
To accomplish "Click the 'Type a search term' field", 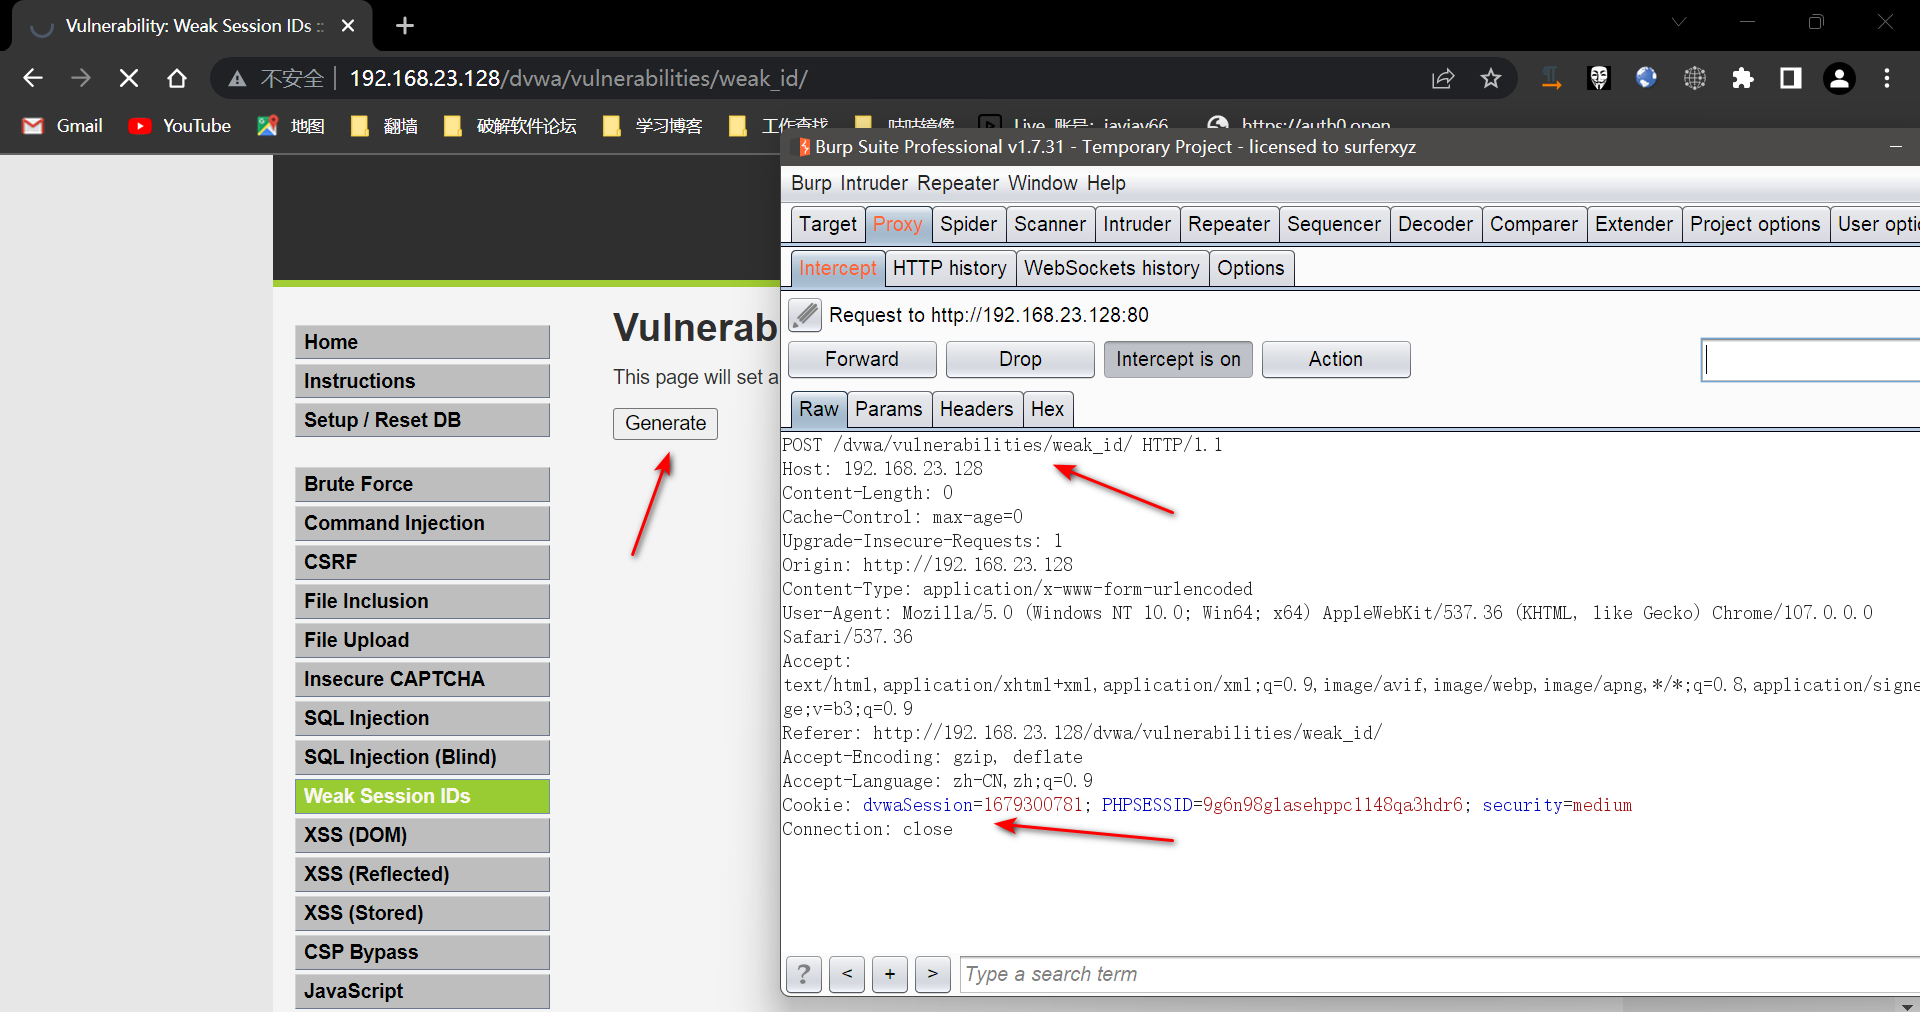I will [1438, 974].
